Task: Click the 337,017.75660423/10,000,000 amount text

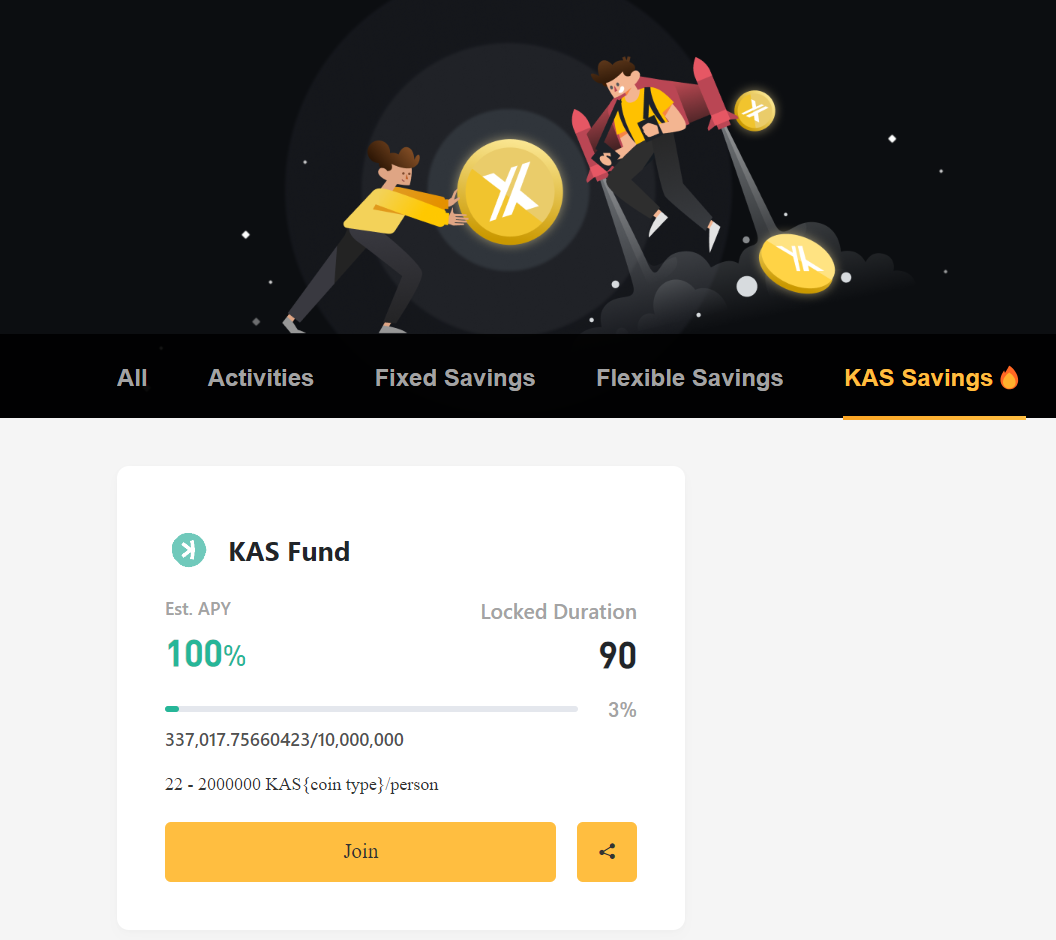Action: tap(284, 739)
